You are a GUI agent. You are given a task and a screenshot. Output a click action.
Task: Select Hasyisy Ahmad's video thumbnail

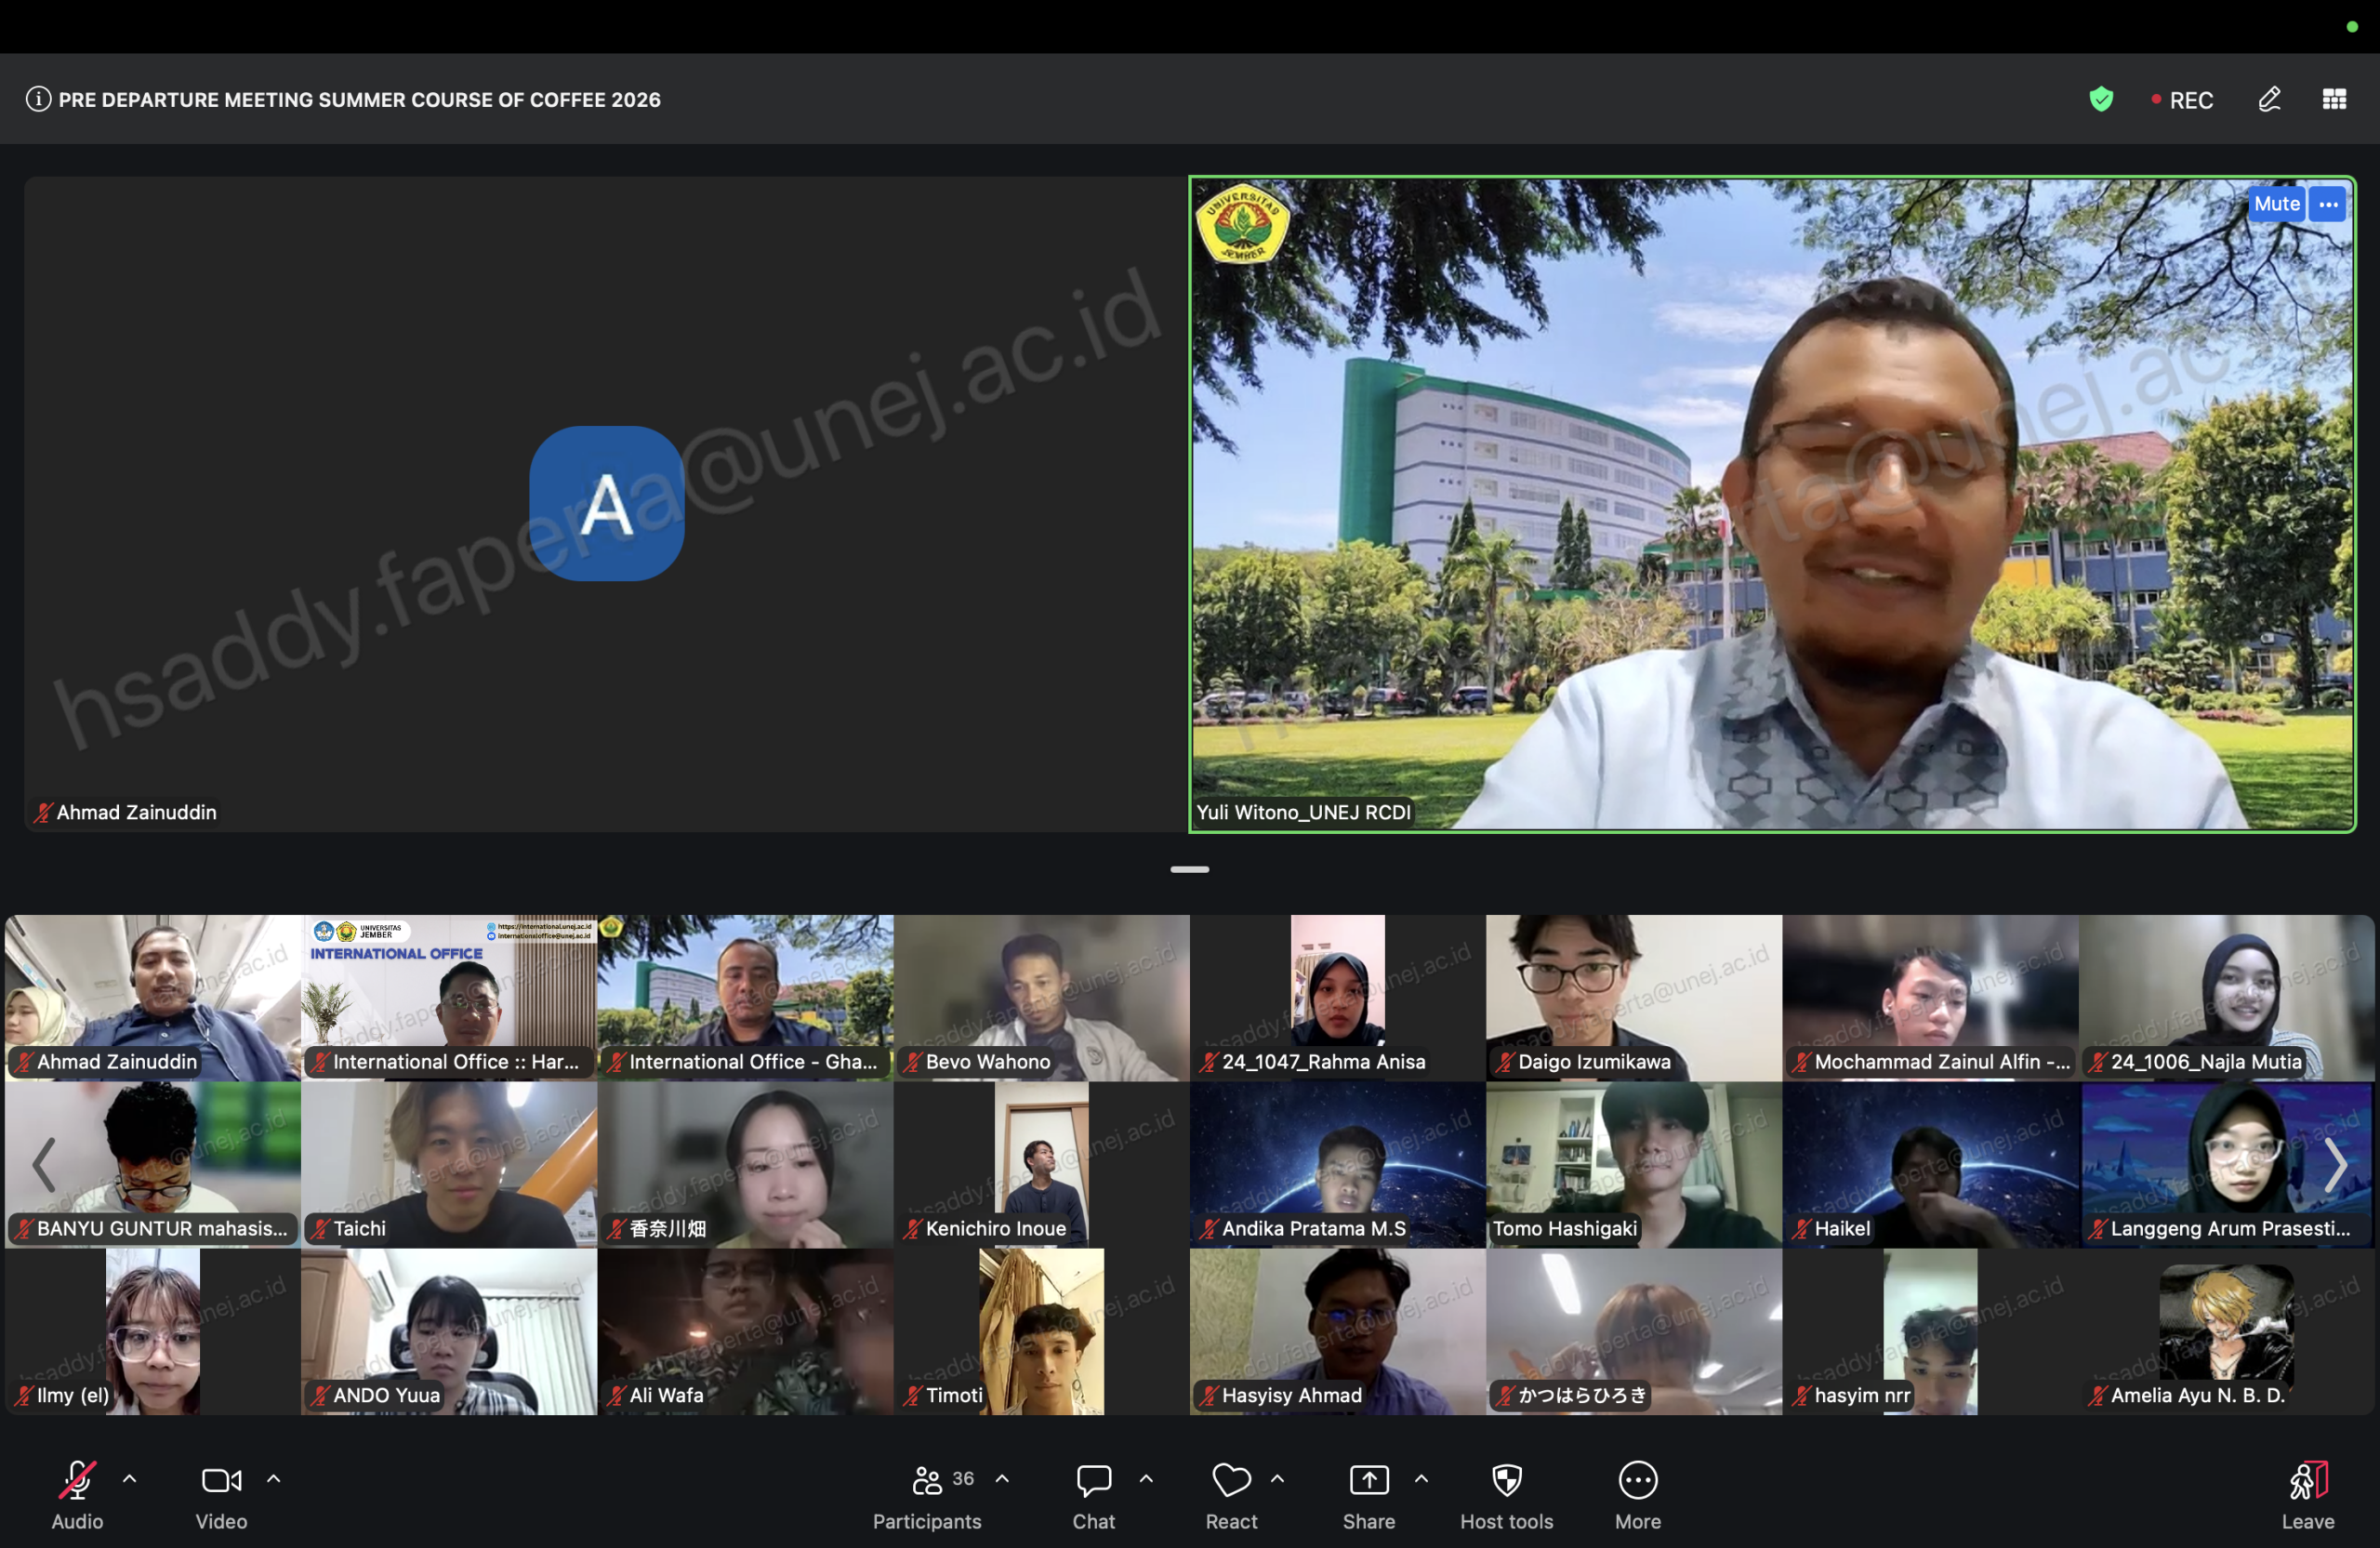(1338, 1331)
